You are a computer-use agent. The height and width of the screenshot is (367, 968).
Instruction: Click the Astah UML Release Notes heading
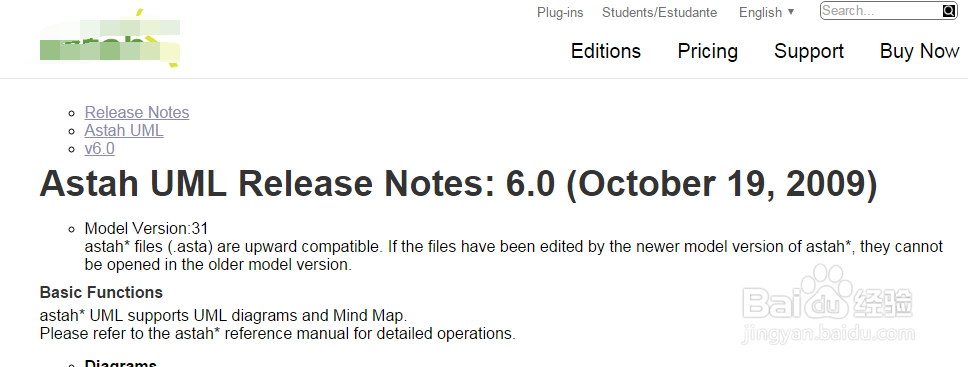coord(458,184)
